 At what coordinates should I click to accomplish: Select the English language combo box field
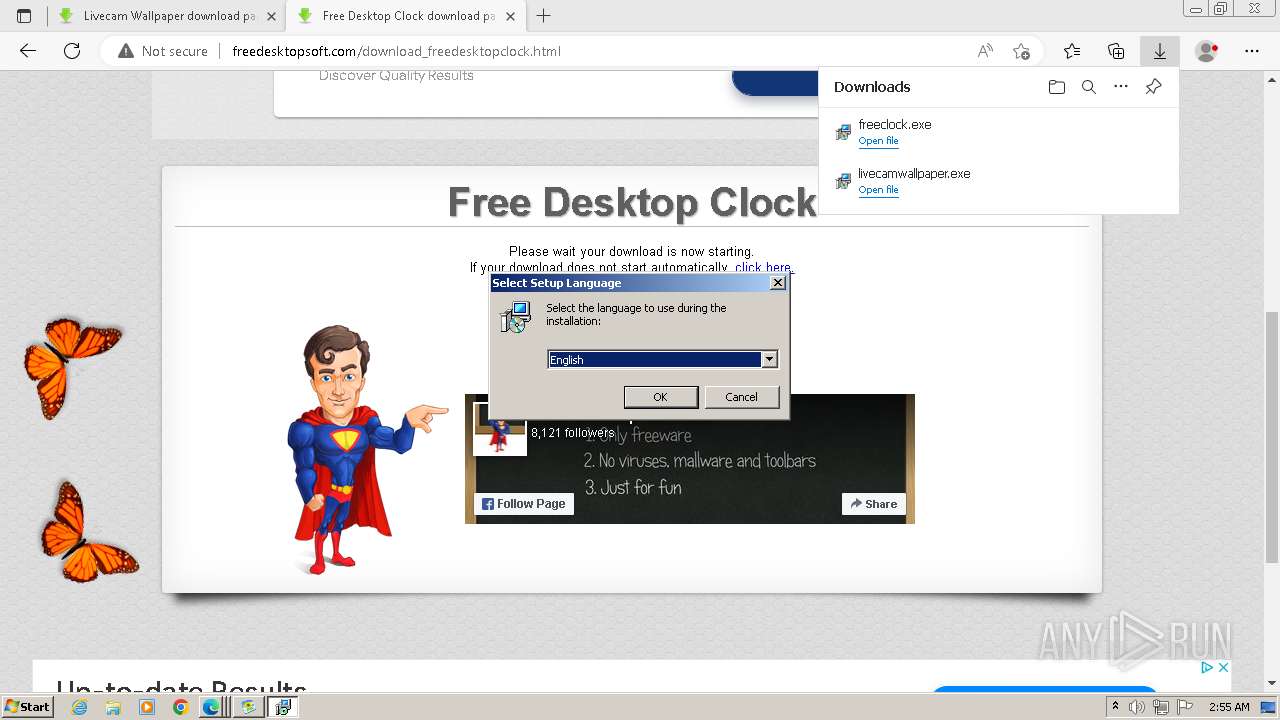click(x=663, y=359)
